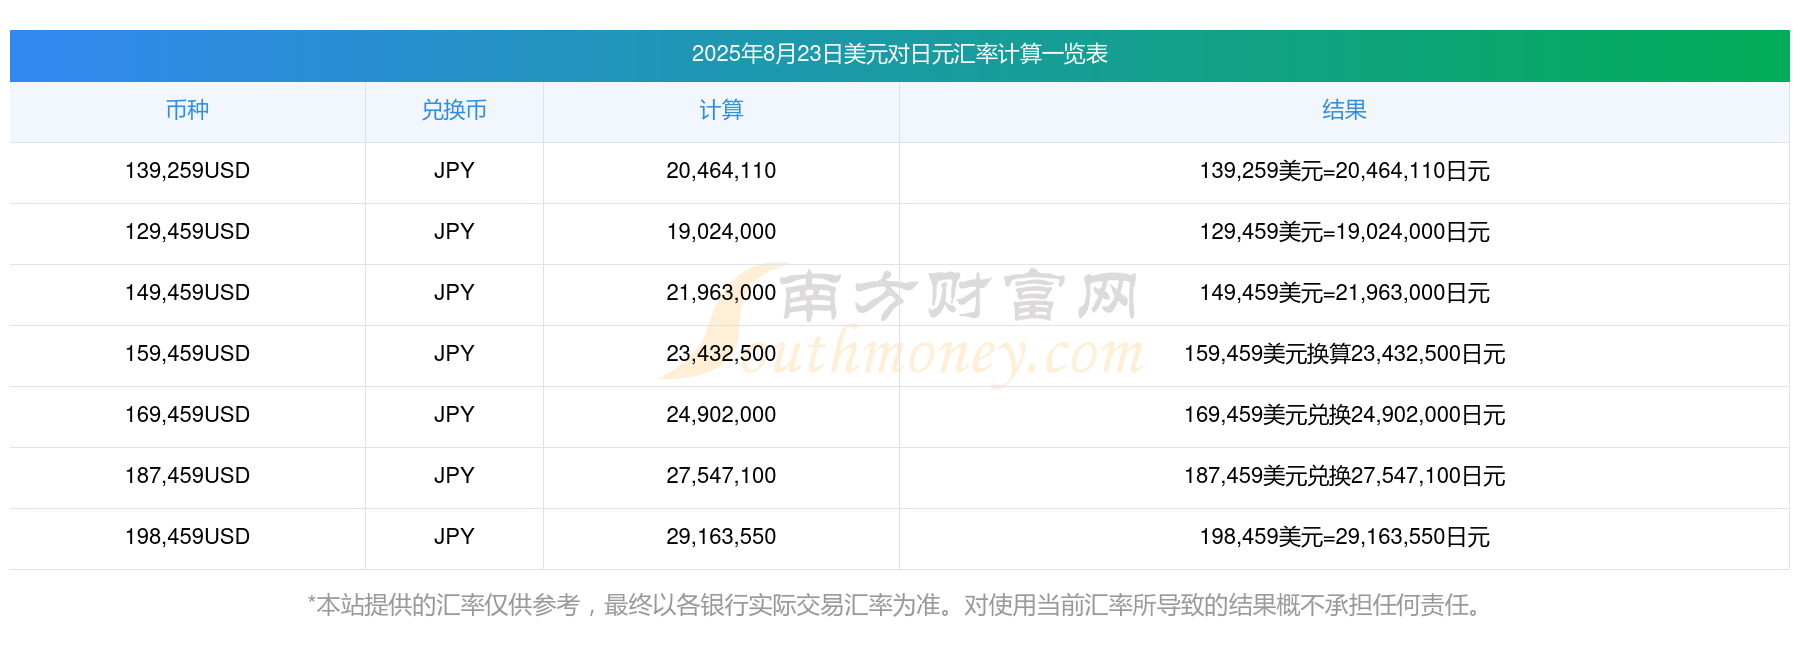Select the '129,459USD' cell
The height and width of the screenshot is (650, 1800).
187,232
